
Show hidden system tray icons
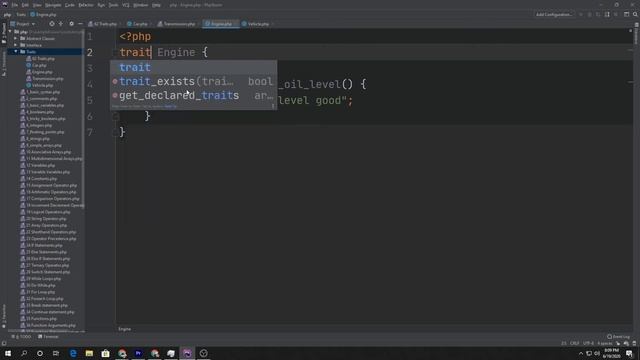pyautogui.click(x=581, y=353)
